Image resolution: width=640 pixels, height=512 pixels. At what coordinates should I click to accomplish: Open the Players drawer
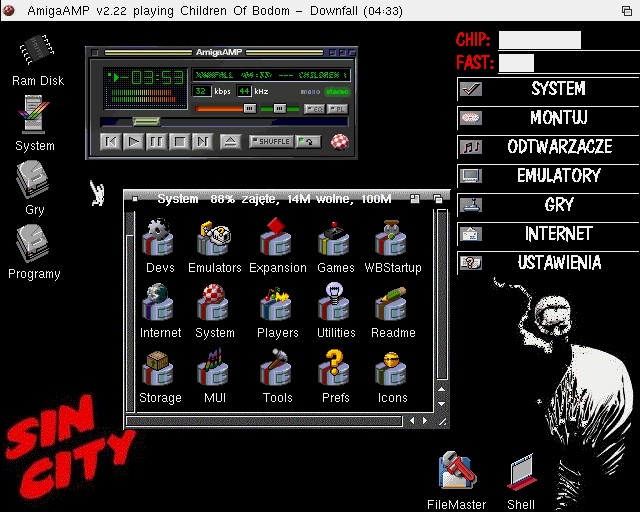coord(276,303)
